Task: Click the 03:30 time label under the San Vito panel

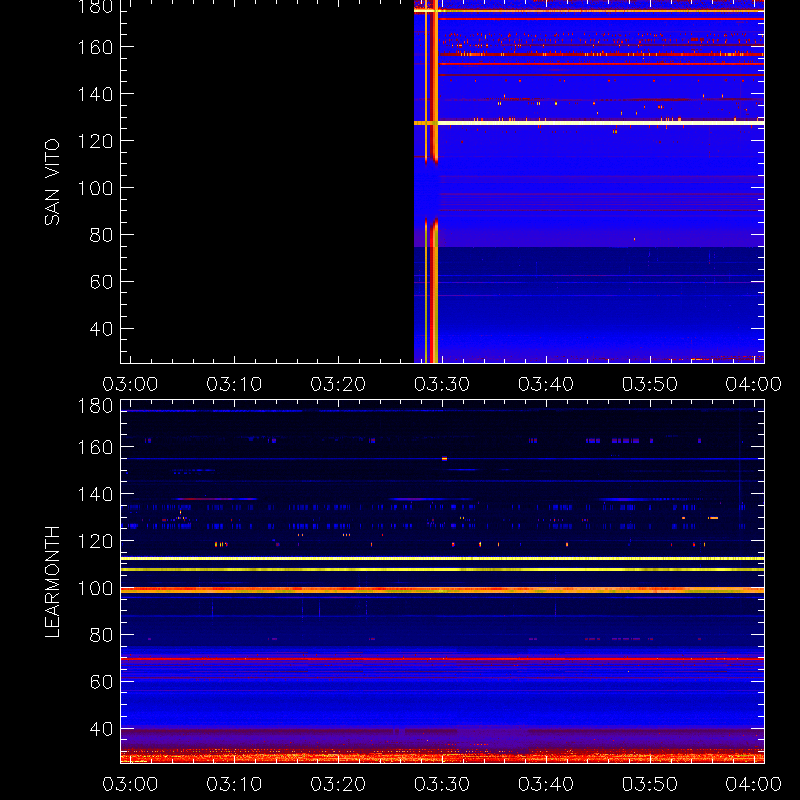Action: click(x=442, y=384)
